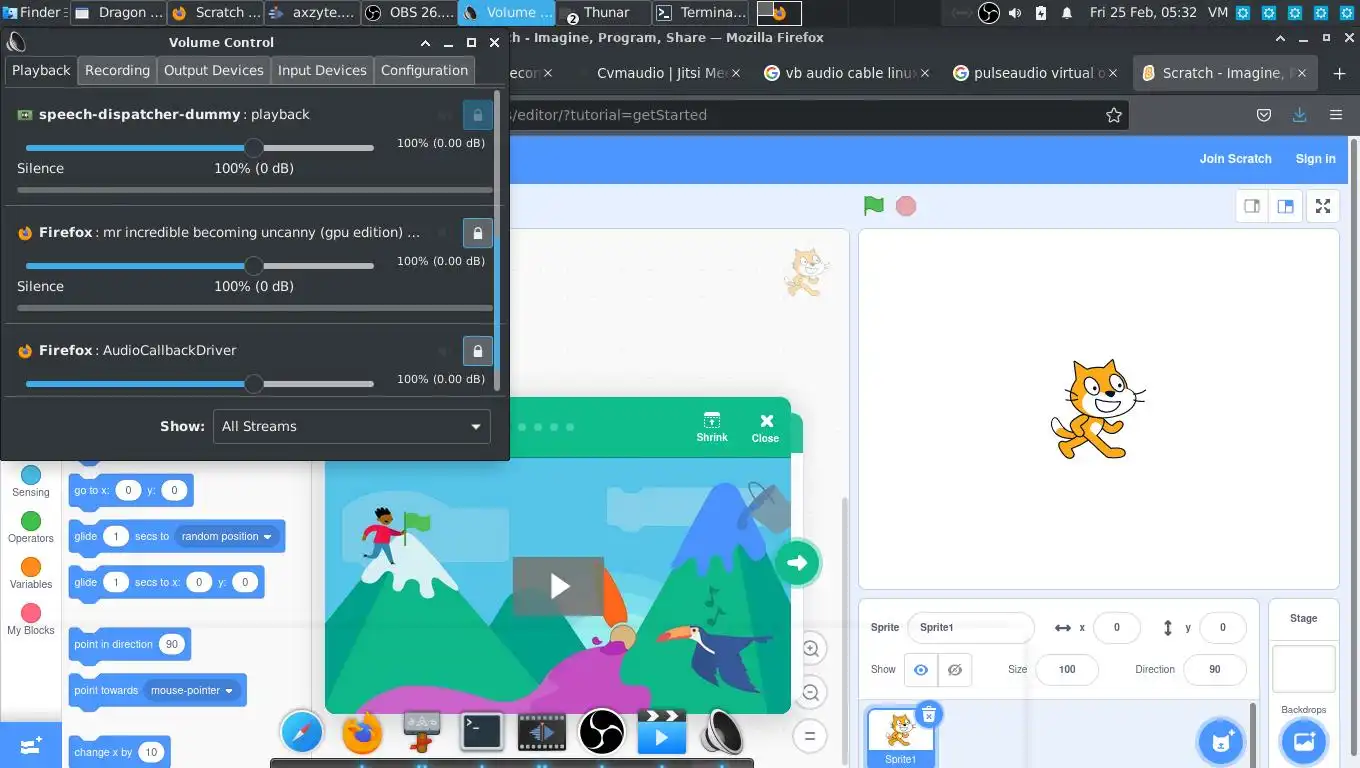
Task: Select the Operators block category
Action: 31,527
